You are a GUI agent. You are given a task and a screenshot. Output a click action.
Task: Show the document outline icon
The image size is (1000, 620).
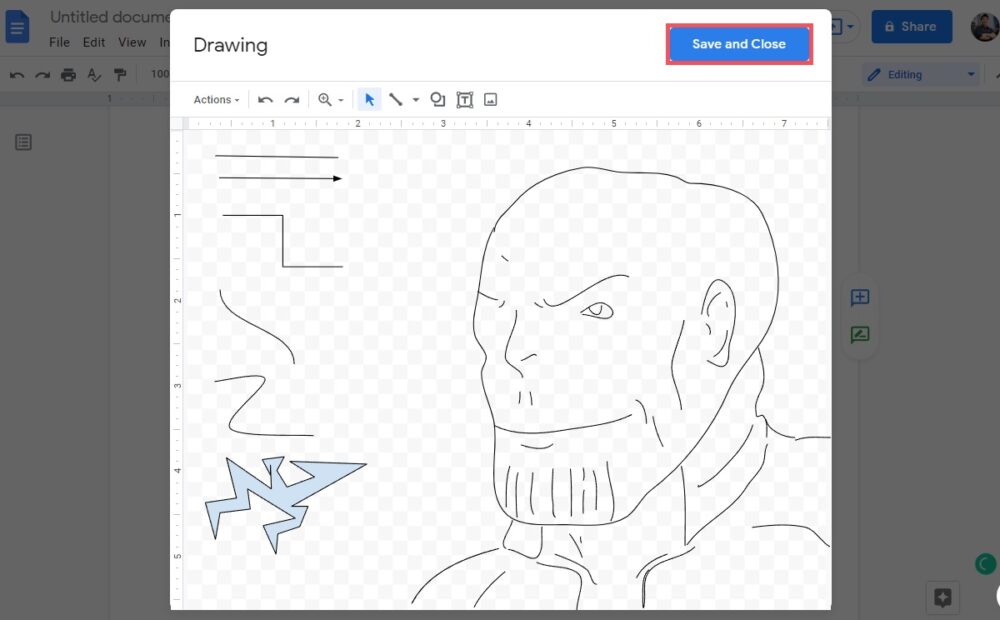pos(23,143)
